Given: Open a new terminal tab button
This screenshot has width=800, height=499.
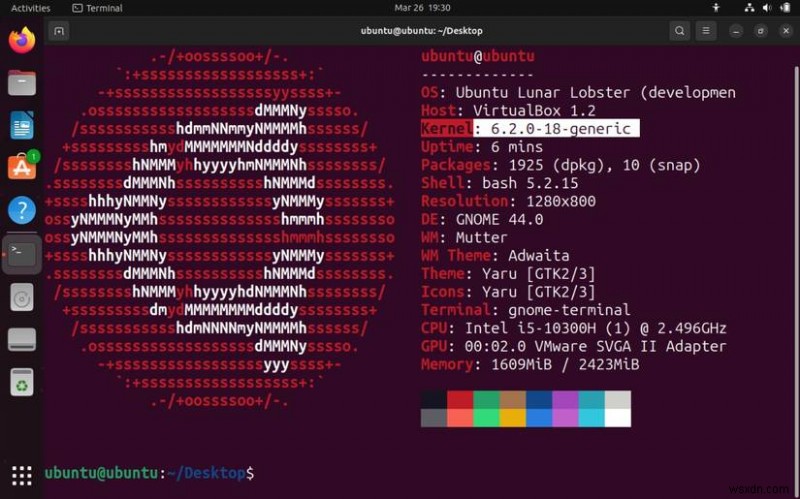Looking at the screenshot, I should (x=59, y=31).
